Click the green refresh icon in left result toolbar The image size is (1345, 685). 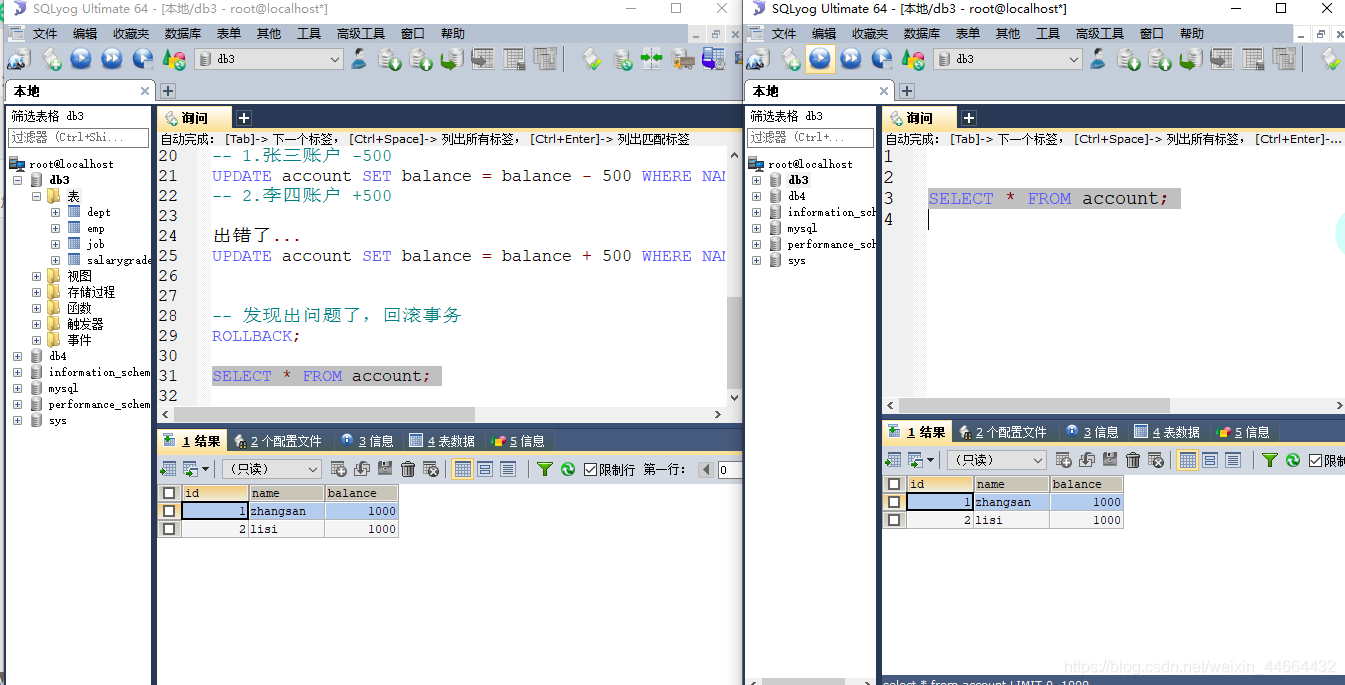(568, 469)
